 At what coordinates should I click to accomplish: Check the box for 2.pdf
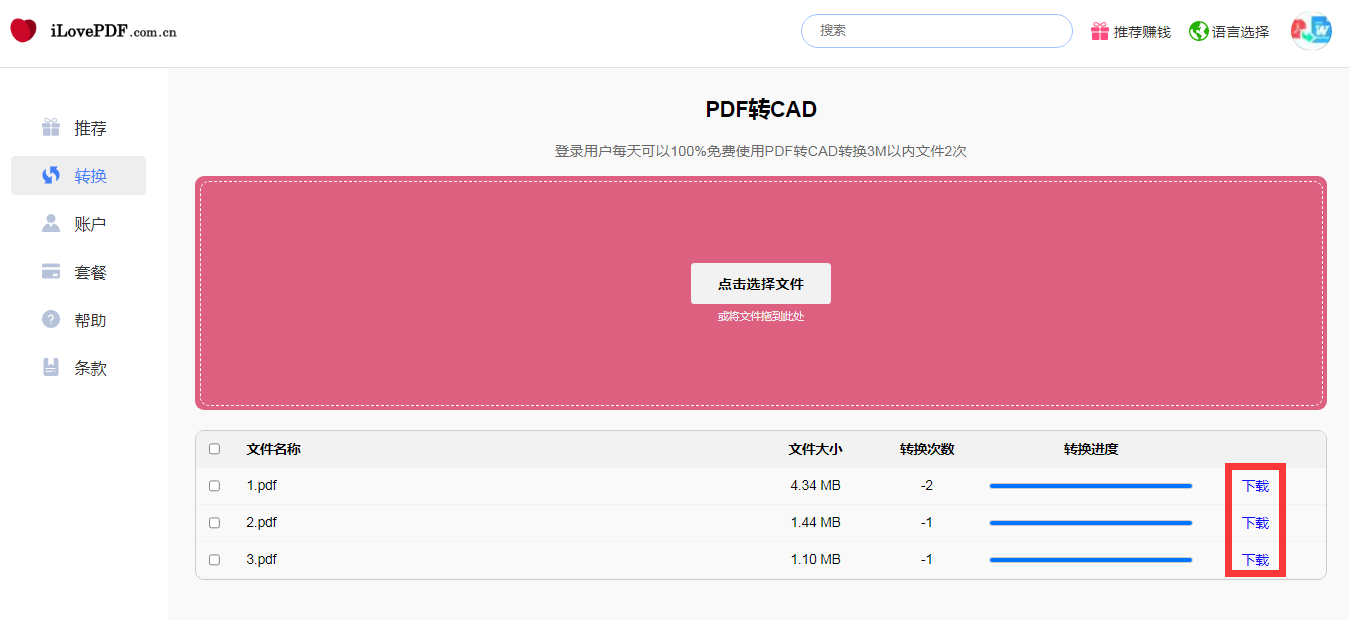tap(214, 523)
